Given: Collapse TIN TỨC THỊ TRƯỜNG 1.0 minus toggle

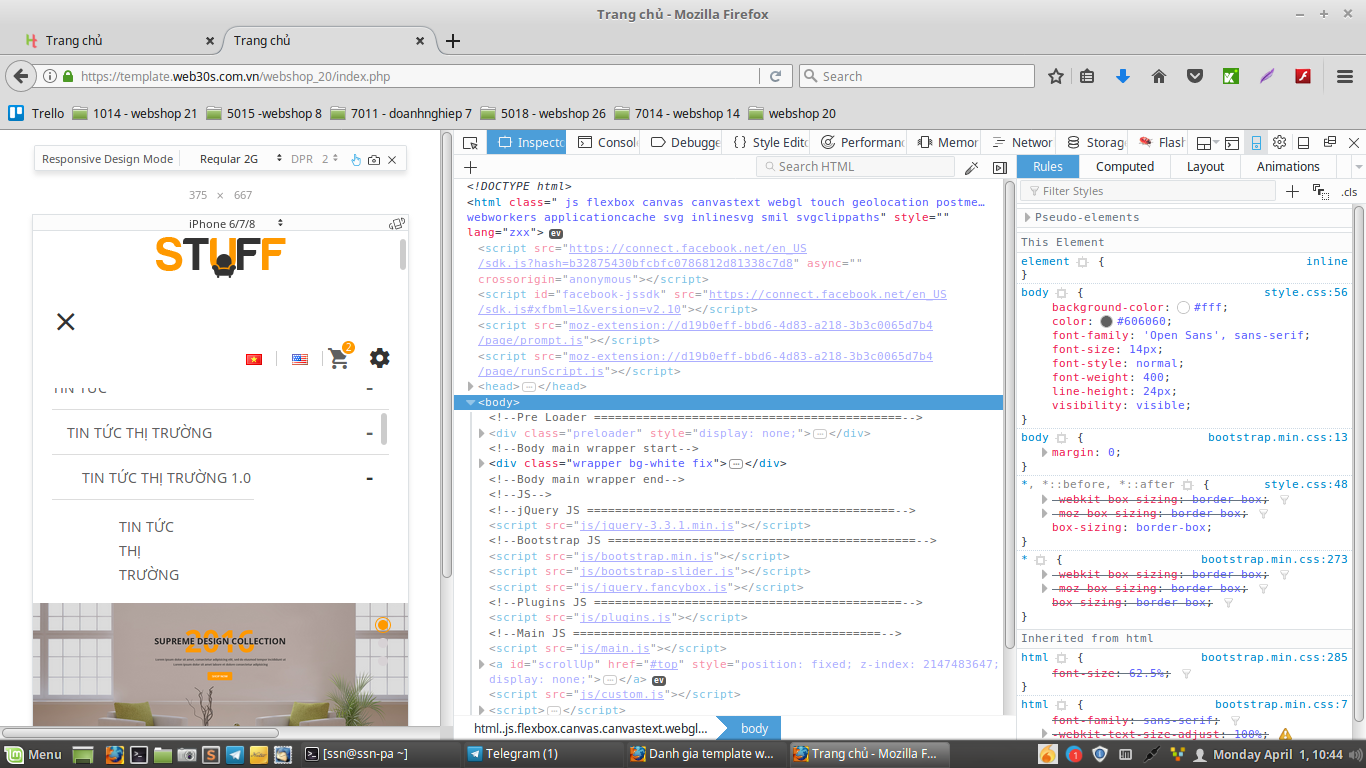Looking at the screenshot, I should click(x=370, y=478).
